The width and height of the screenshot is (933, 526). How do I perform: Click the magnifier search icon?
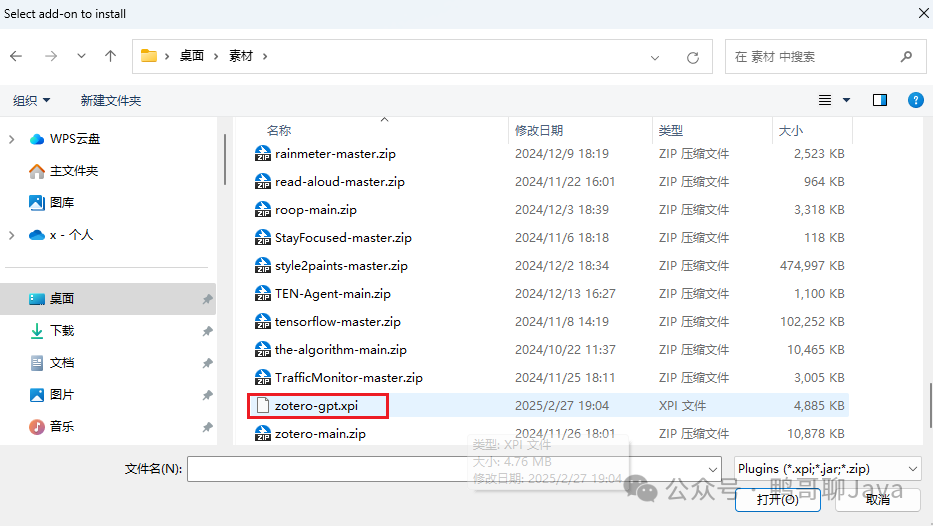[906, 57]
